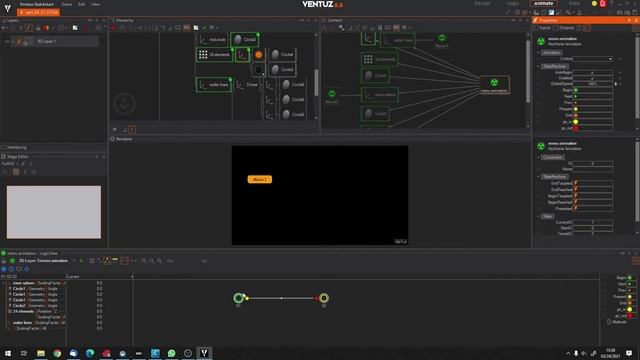Screen dimensions: 640x360
Task: Select the left green state node in timeline
Action: click(238, 298)
